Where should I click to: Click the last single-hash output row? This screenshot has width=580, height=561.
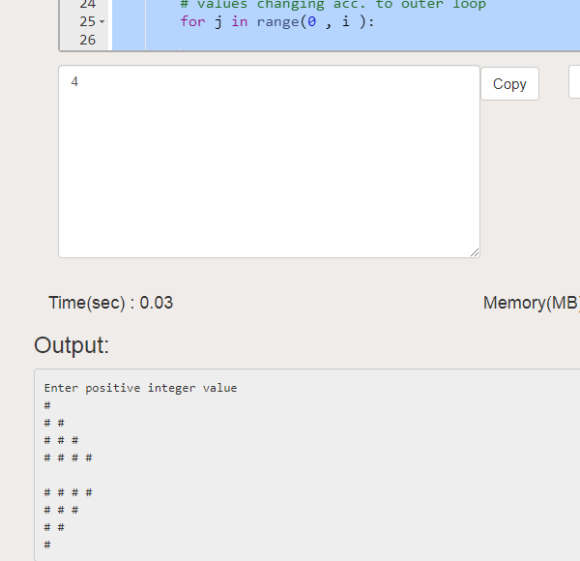click(47, 545)
